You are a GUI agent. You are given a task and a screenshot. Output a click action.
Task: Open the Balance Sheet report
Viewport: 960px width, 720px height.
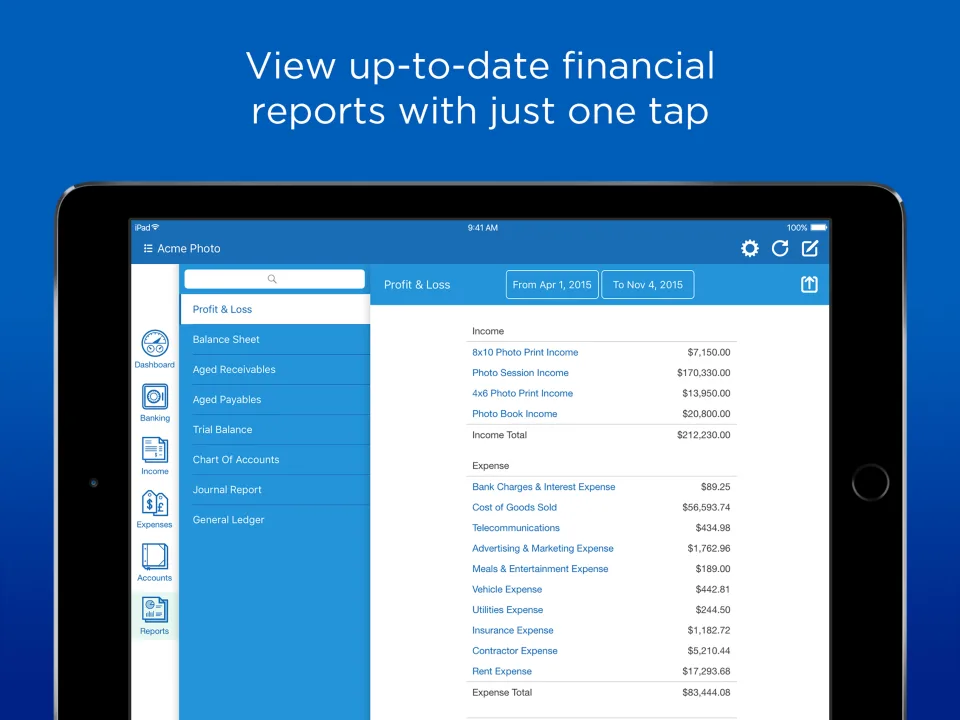[x=276, y=339]
